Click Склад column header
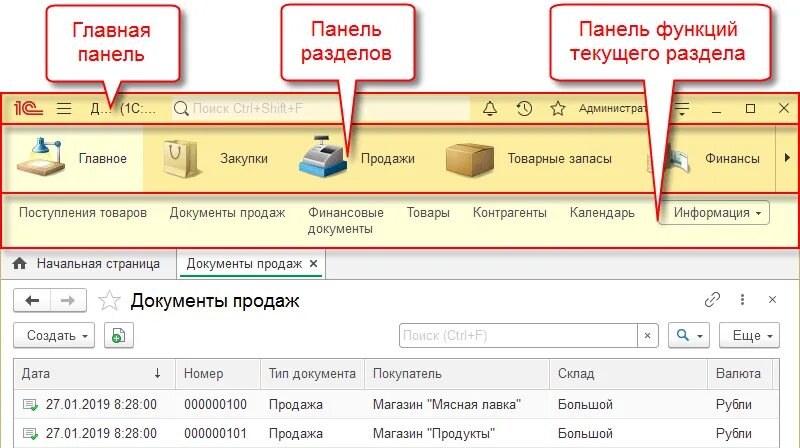Screen dimensions: 800x448 [629, 374]
